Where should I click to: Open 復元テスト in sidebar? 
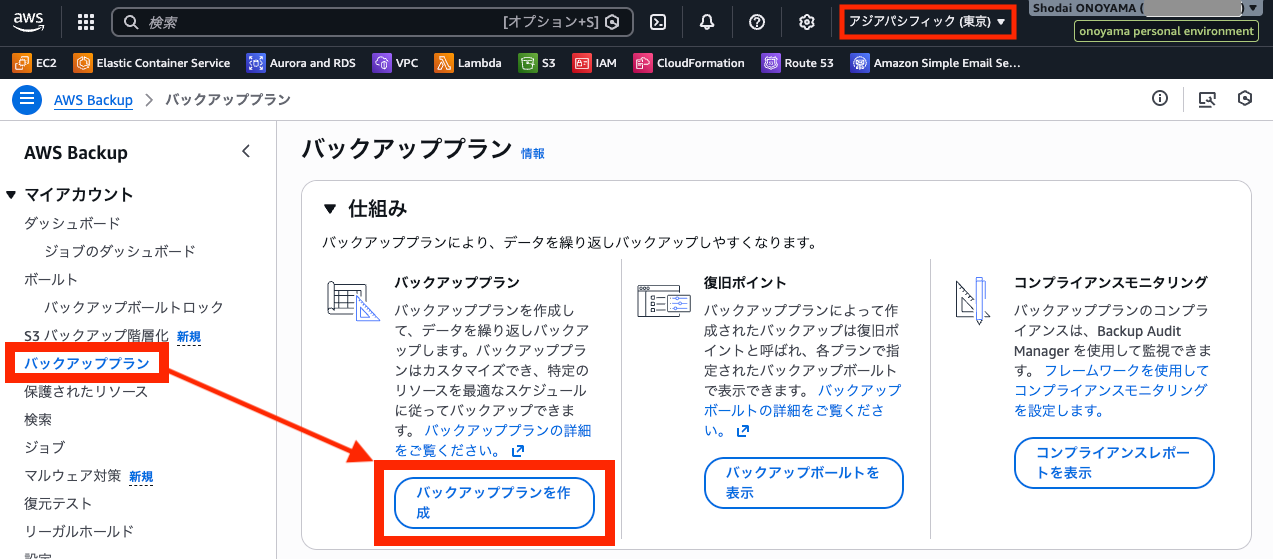coord(58,503)
